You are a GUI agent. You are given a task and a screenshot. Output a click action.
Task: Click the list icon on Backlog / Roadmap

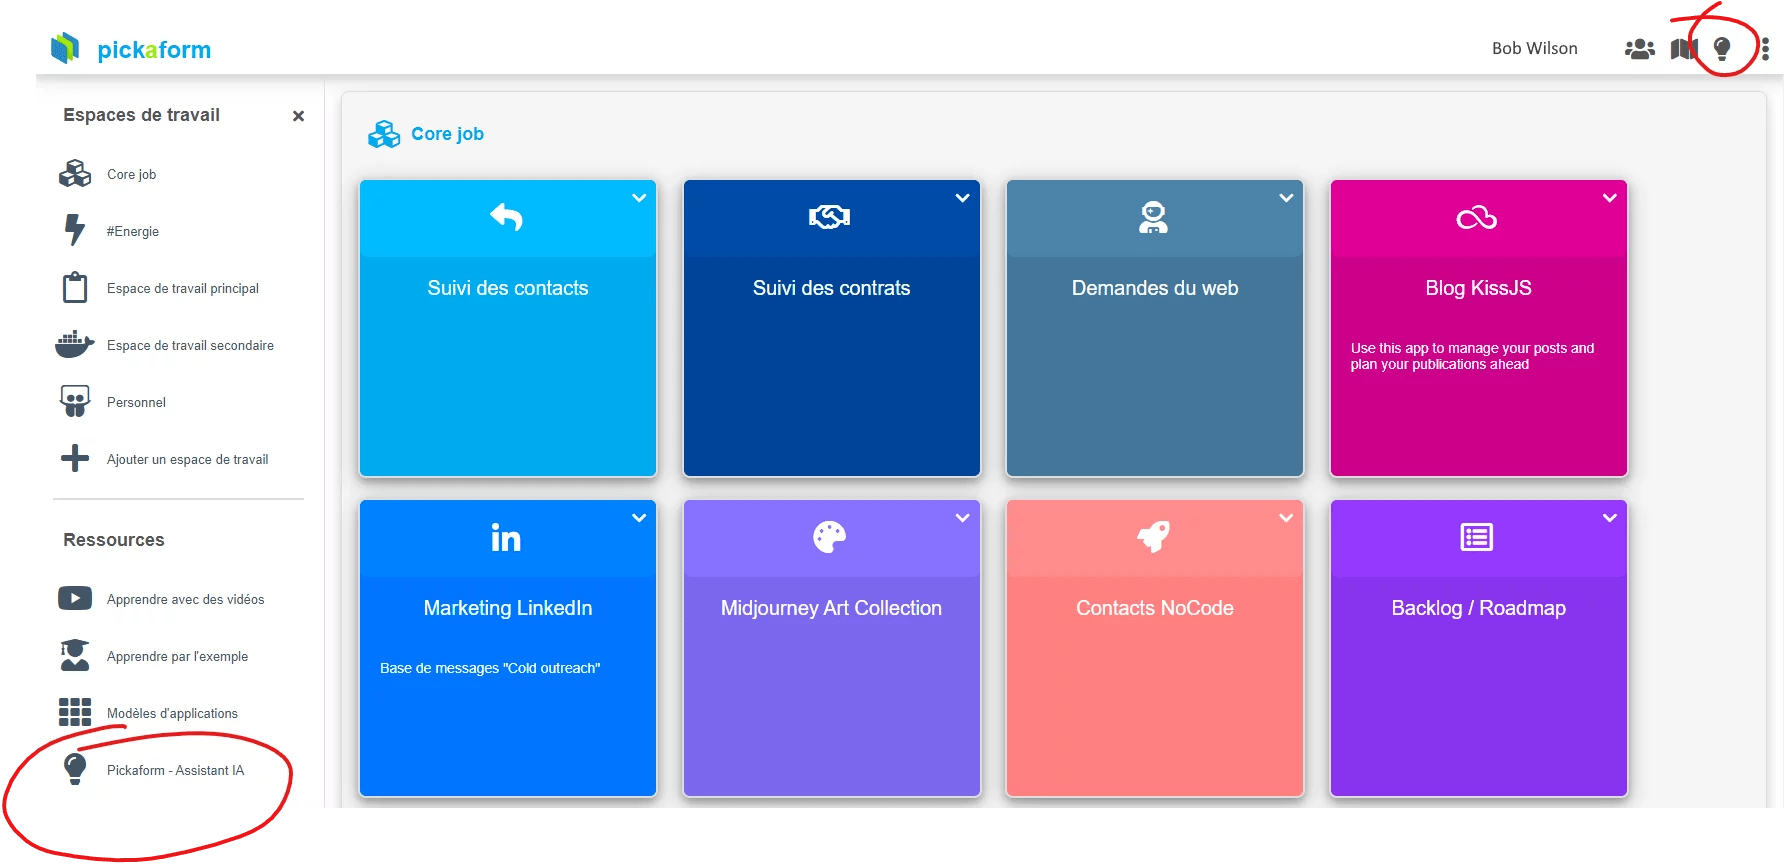1477,537
